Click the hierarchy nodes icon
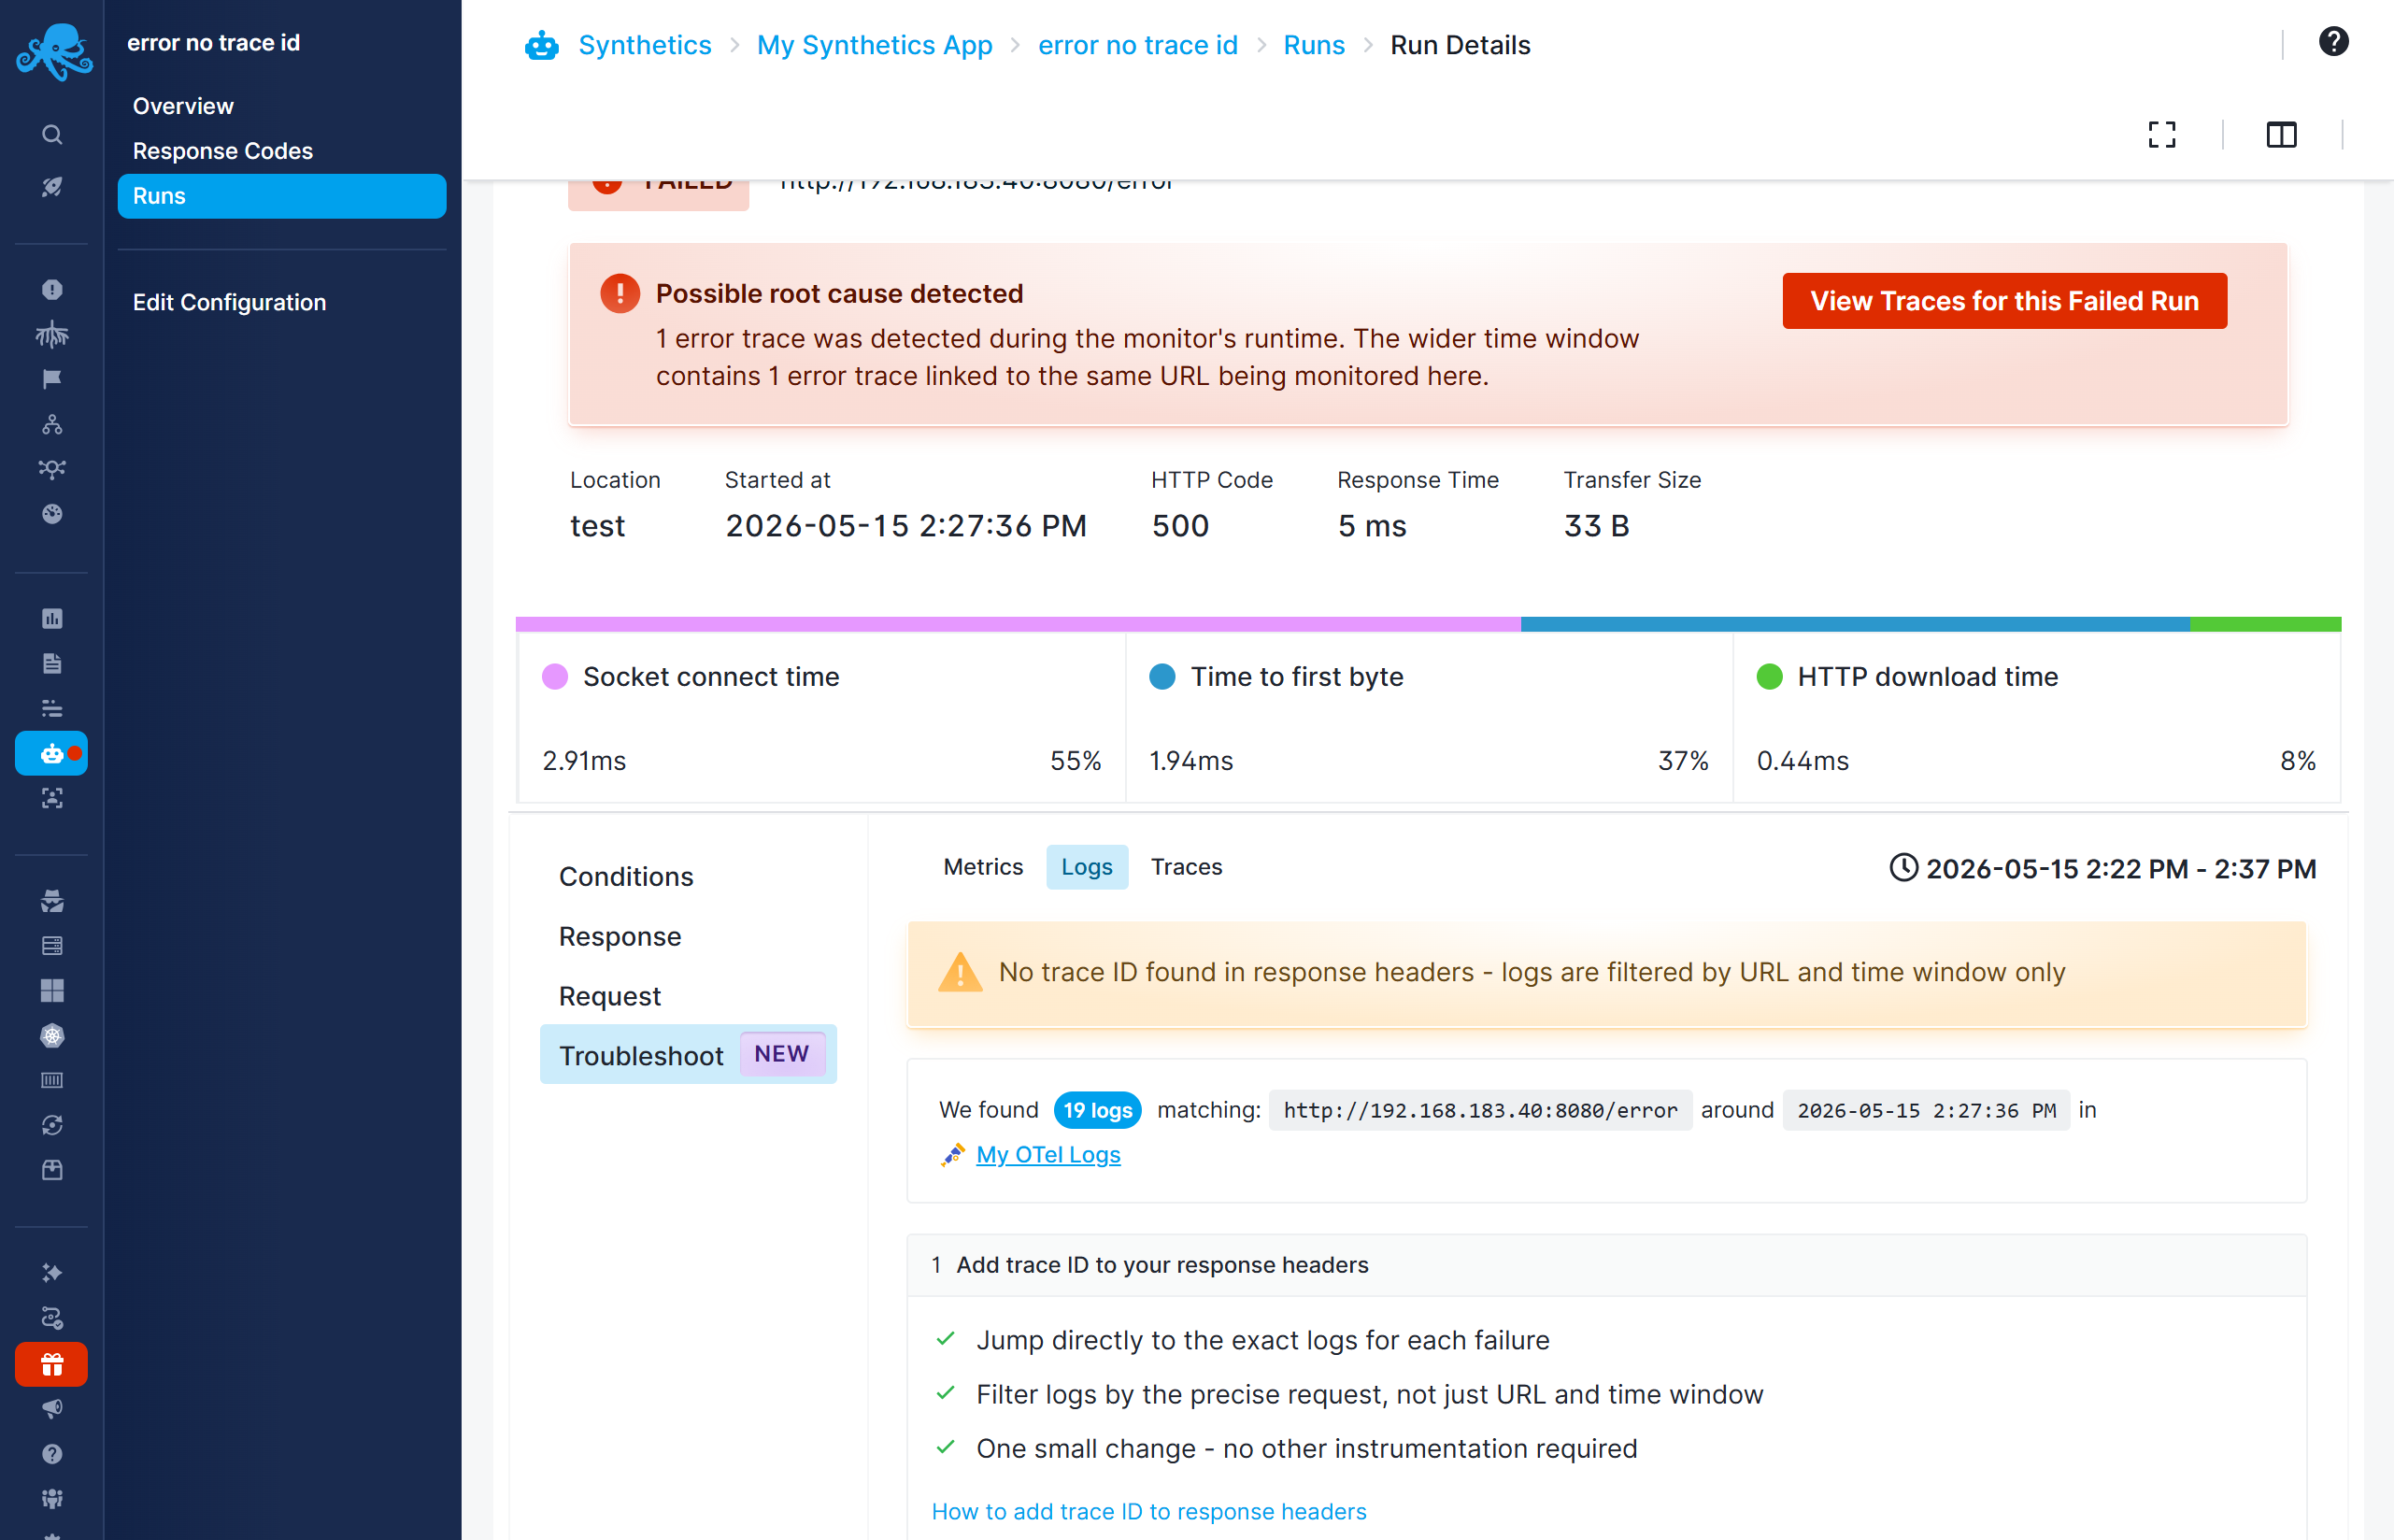This screenshot has height=1540, width=2394. pos(52,424)
